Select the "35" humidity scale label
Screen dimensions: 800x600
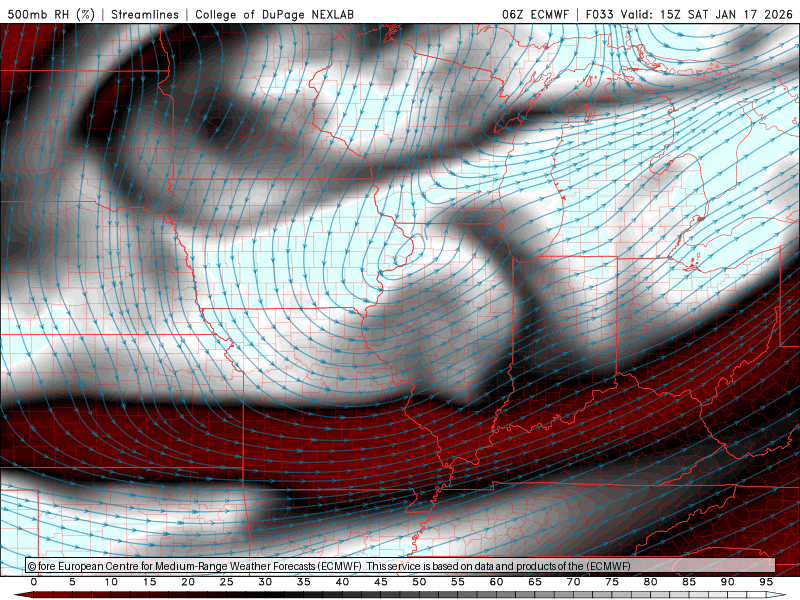[303, 582]
